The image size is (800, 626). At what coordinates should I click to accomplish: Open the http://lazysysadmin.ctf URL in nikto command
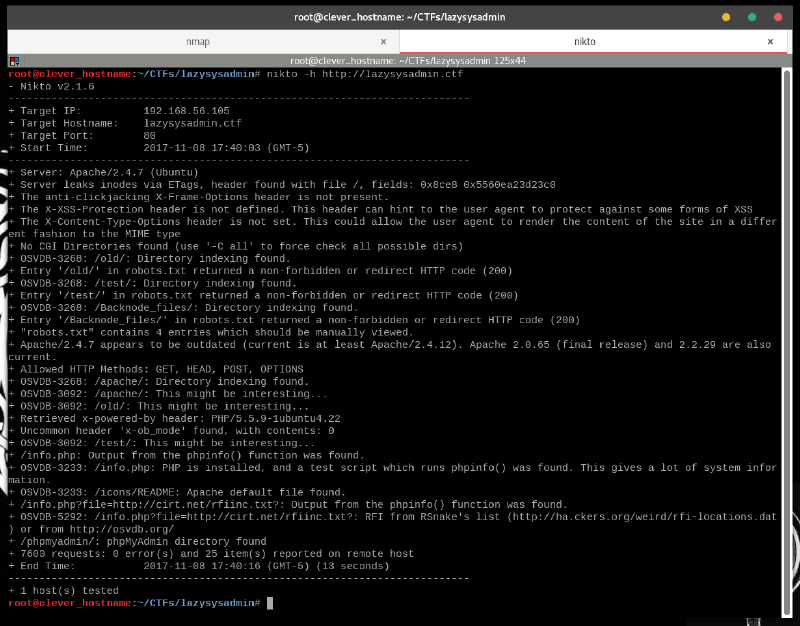tap(392, 75)
